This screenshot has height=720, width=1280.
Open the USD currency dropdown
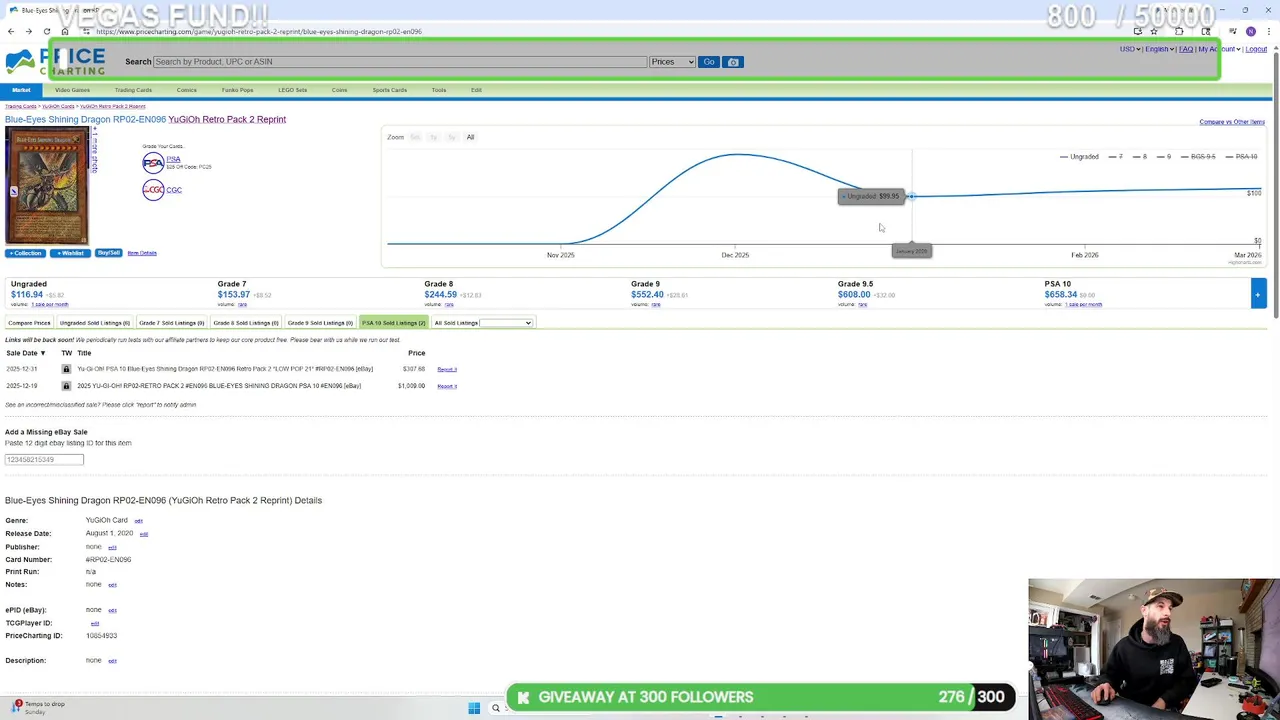click(x=1130, y=49)
